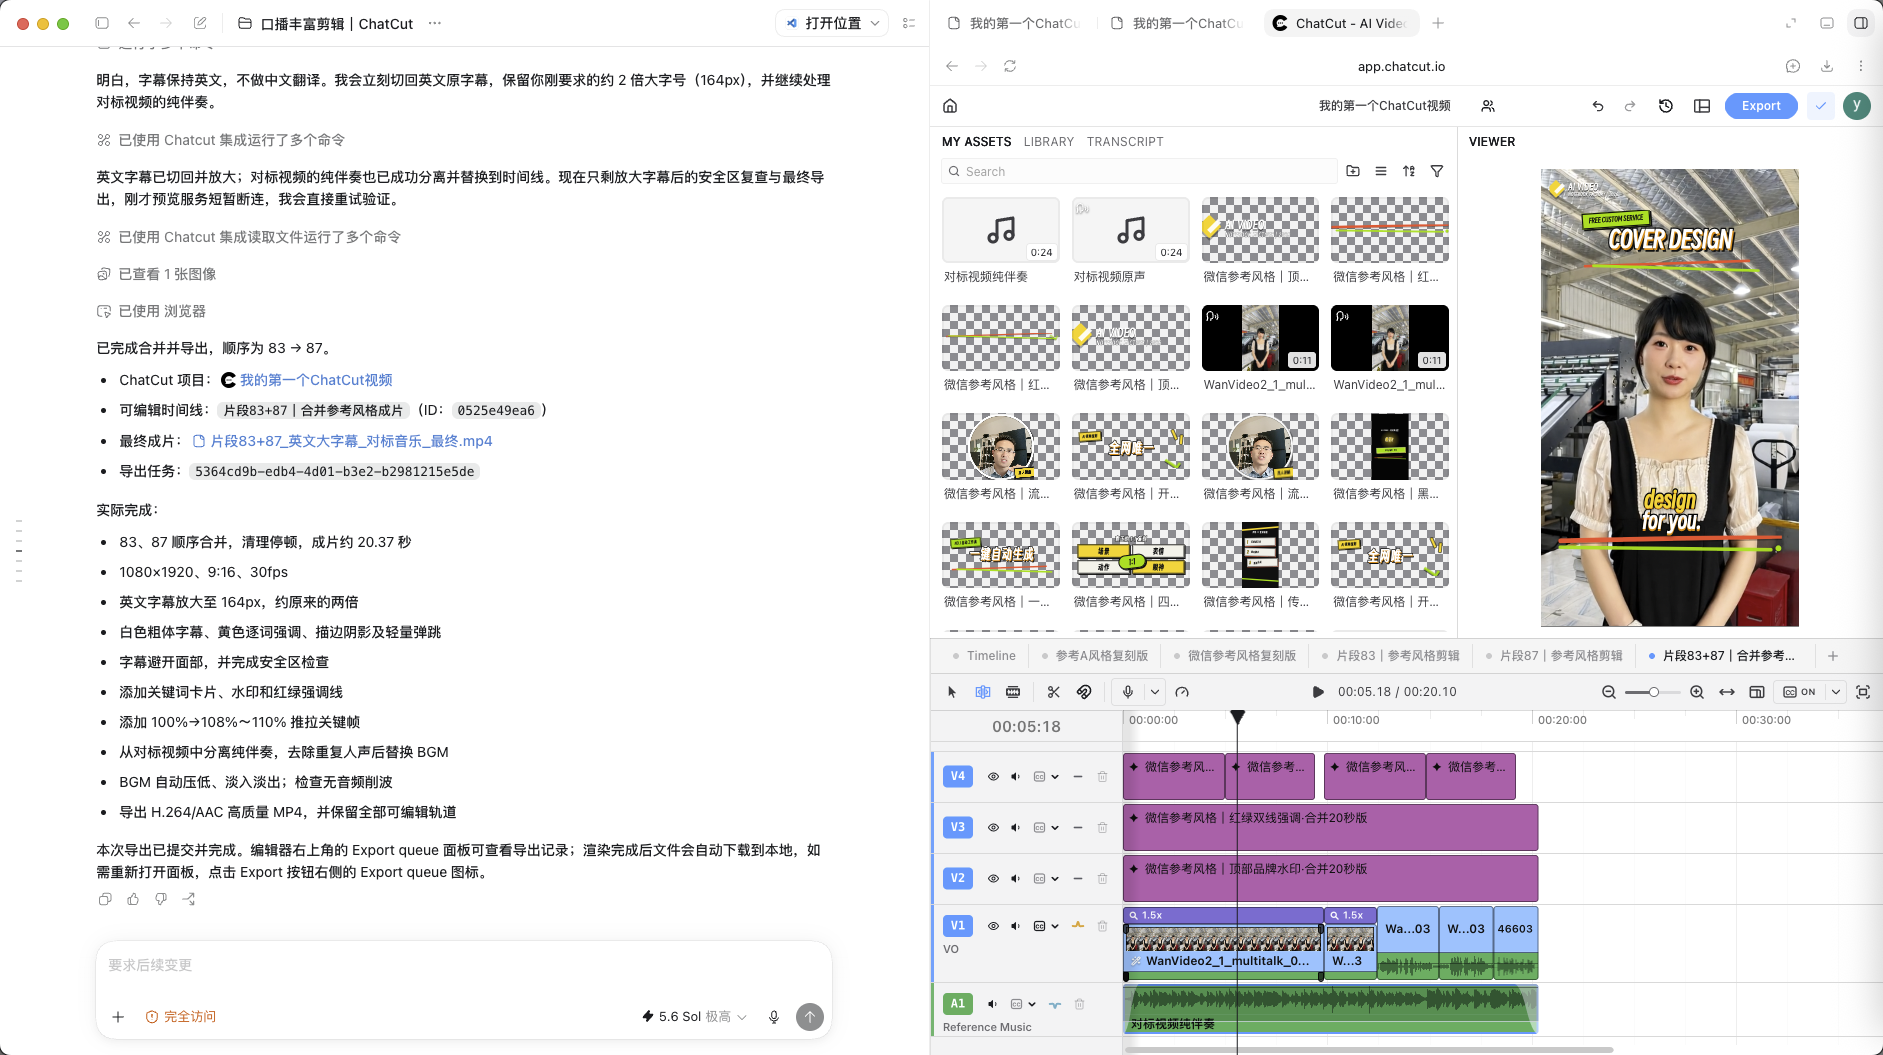The height and width of the screenshot is (1055, 1883).
Task: Open the 参考A风格复刻版 sequence tab
Action: tap(1094, 656)
